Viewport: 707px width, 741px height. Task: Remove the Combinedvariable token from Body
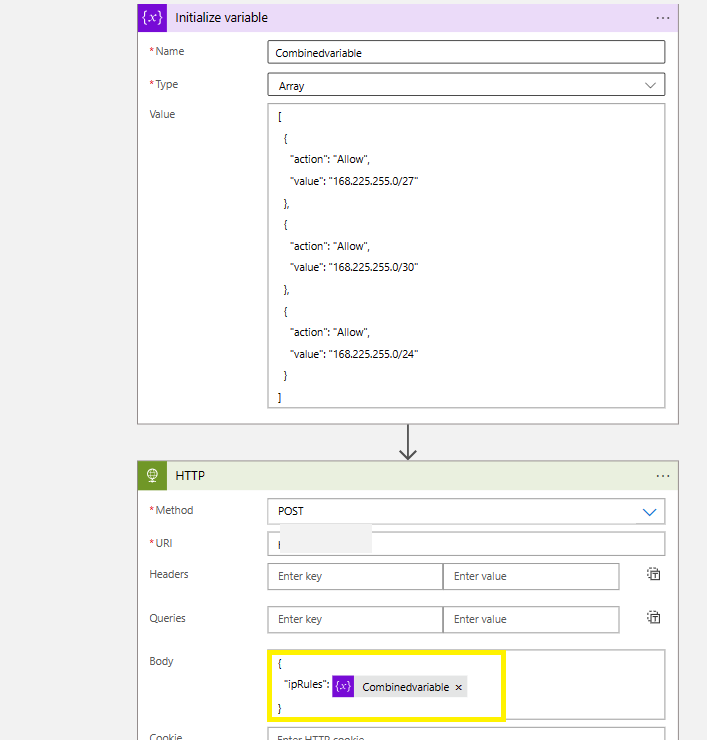tap(458, 687)
